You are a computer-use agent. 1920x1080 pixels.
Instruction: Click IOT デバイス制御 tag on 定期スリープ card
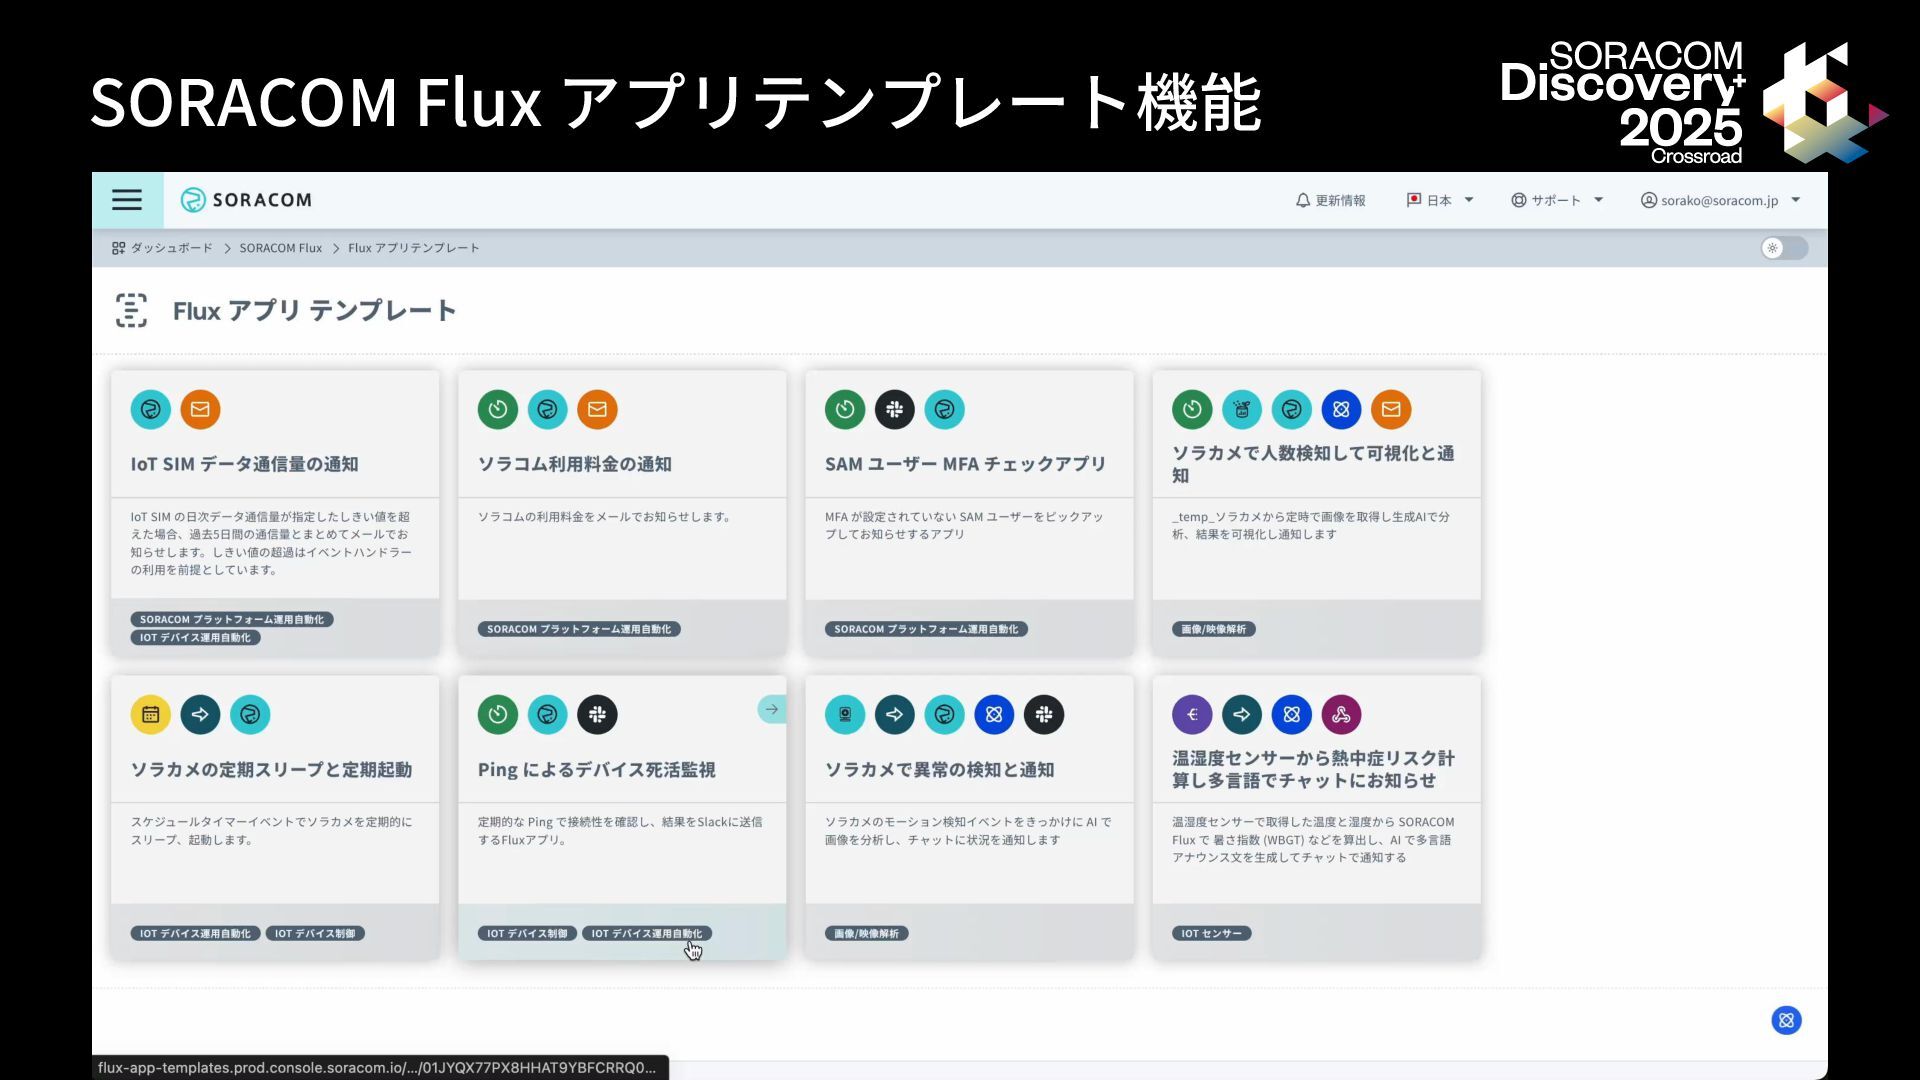point(315,933)
